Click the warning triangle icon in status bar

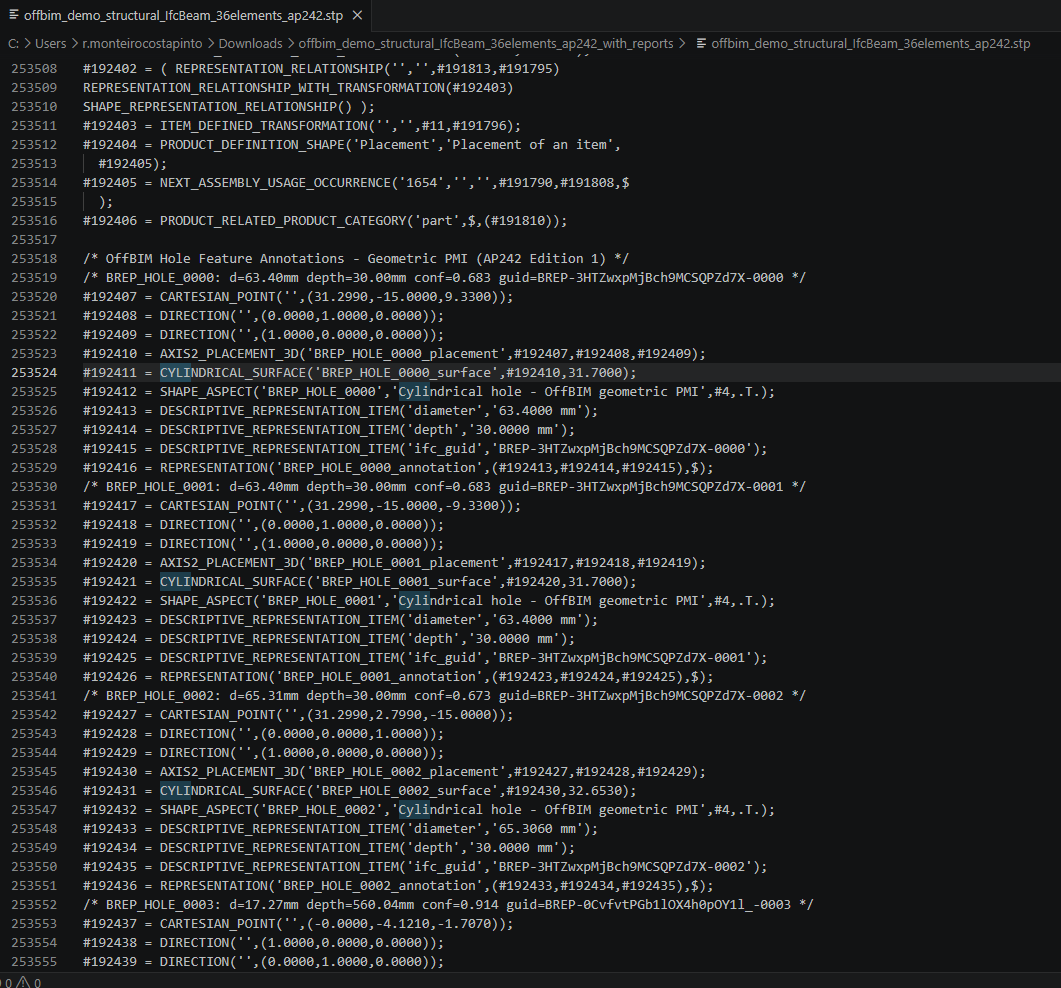23,982
